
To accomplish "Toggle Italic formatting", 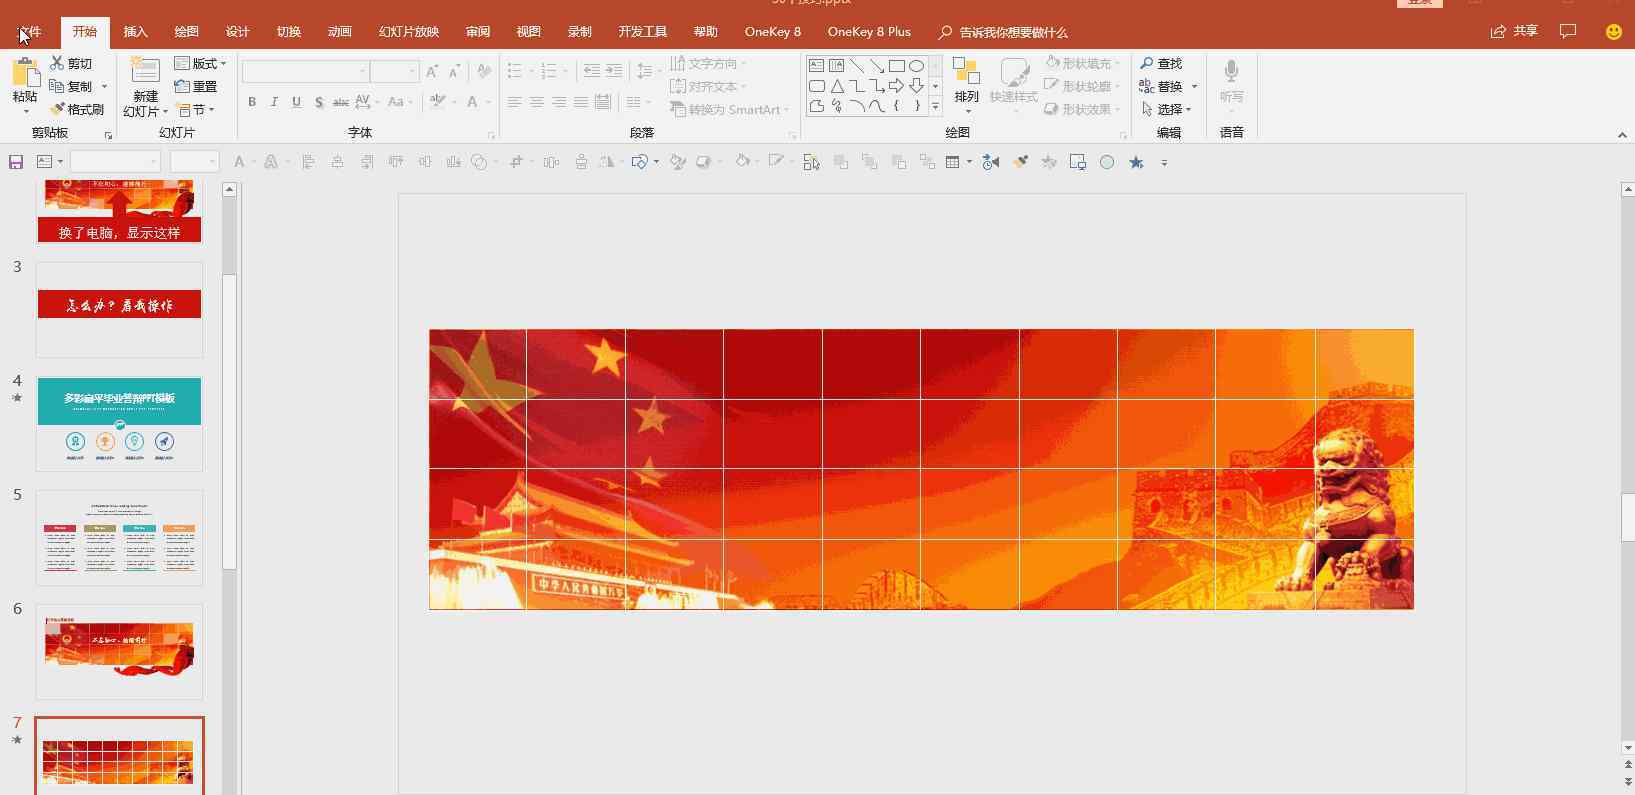I will [274, 102].
